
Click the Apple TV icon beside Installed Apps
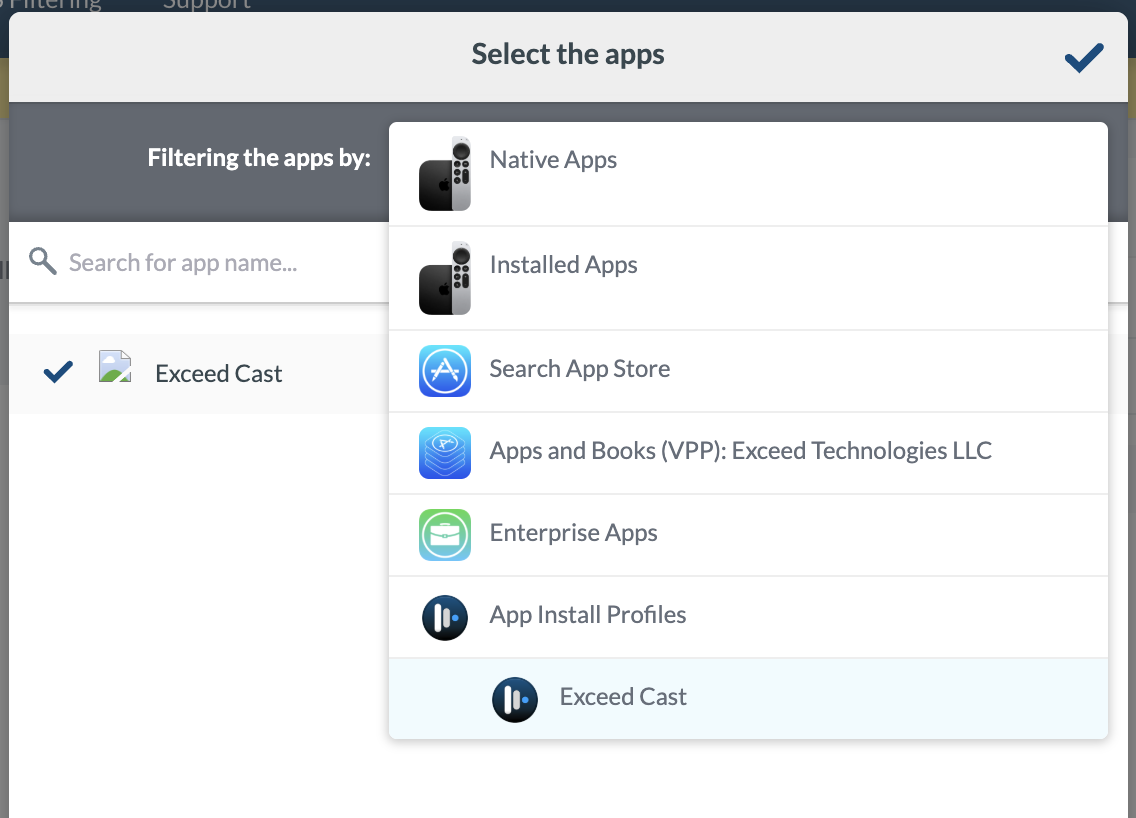tap(445, 278)
